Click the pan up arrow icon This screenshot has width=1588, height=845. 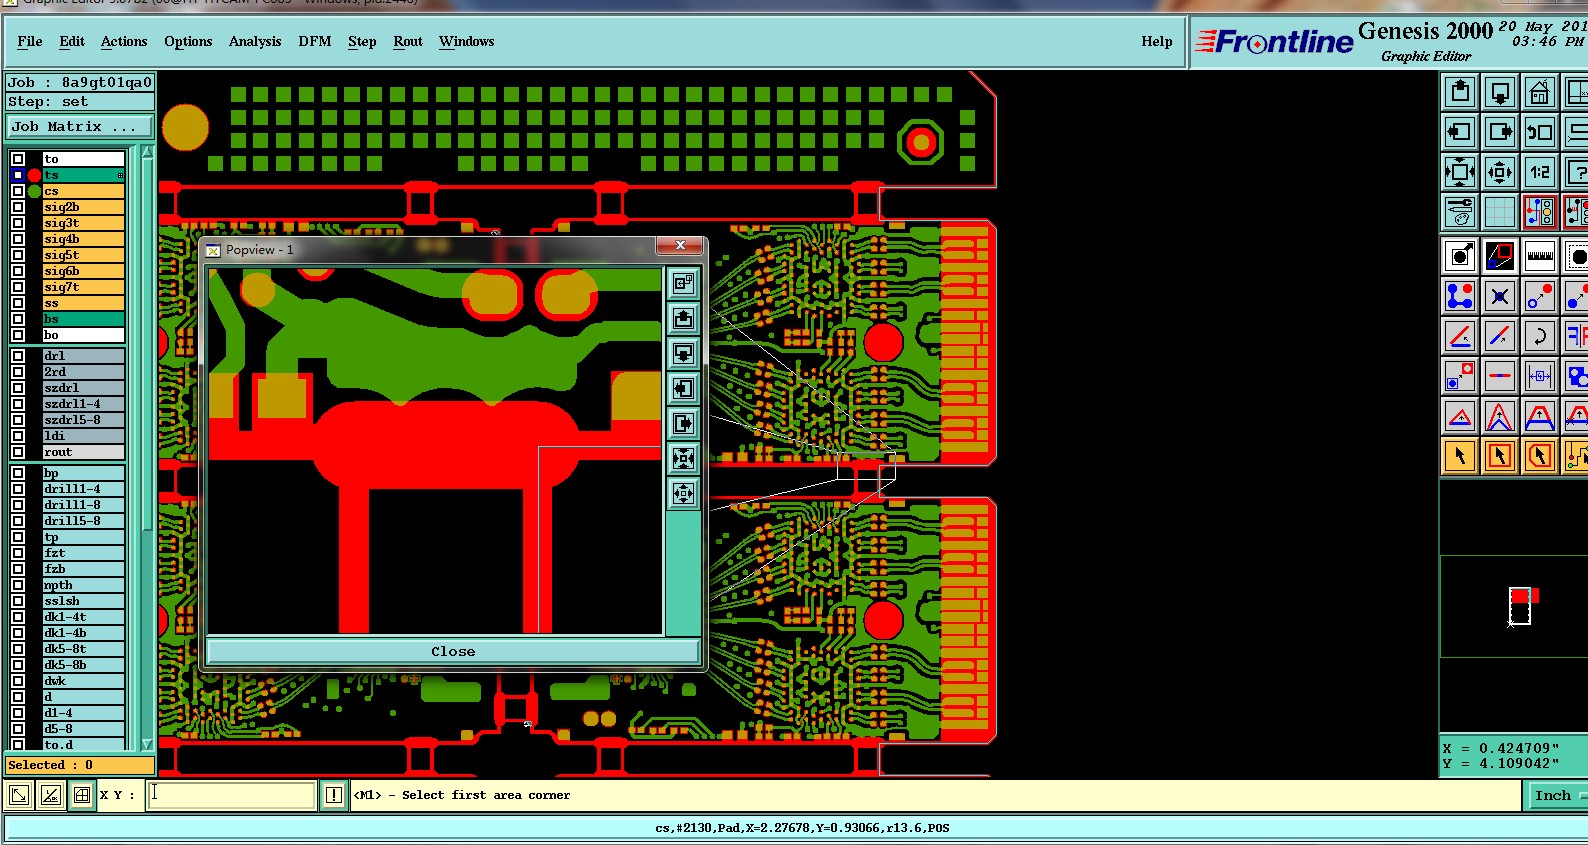(x=1460, y=92)
